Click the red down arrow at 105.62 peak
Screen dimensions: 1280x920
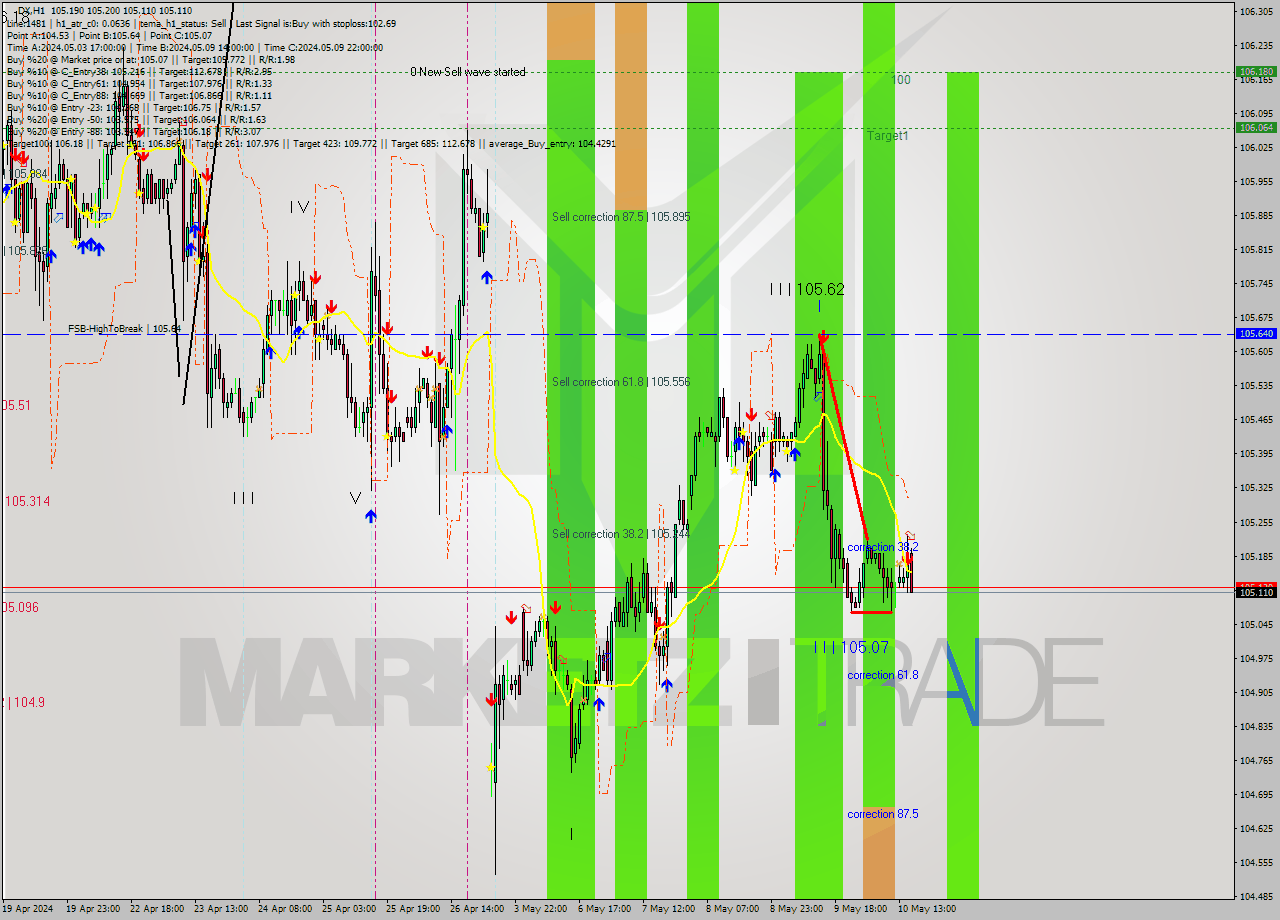[x=822, y=338]
